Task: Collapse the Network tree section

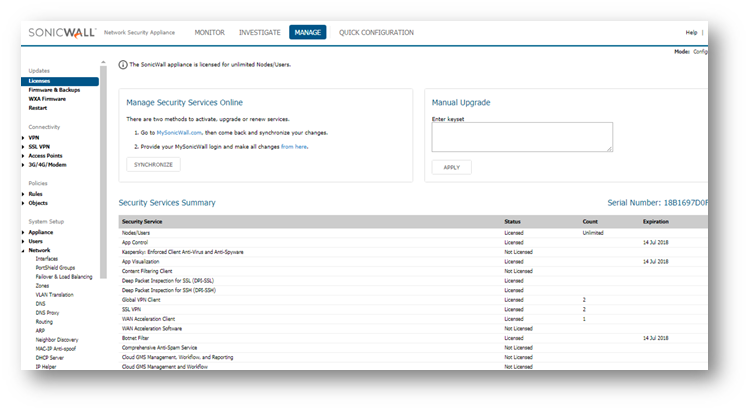Action: (23, 250)
